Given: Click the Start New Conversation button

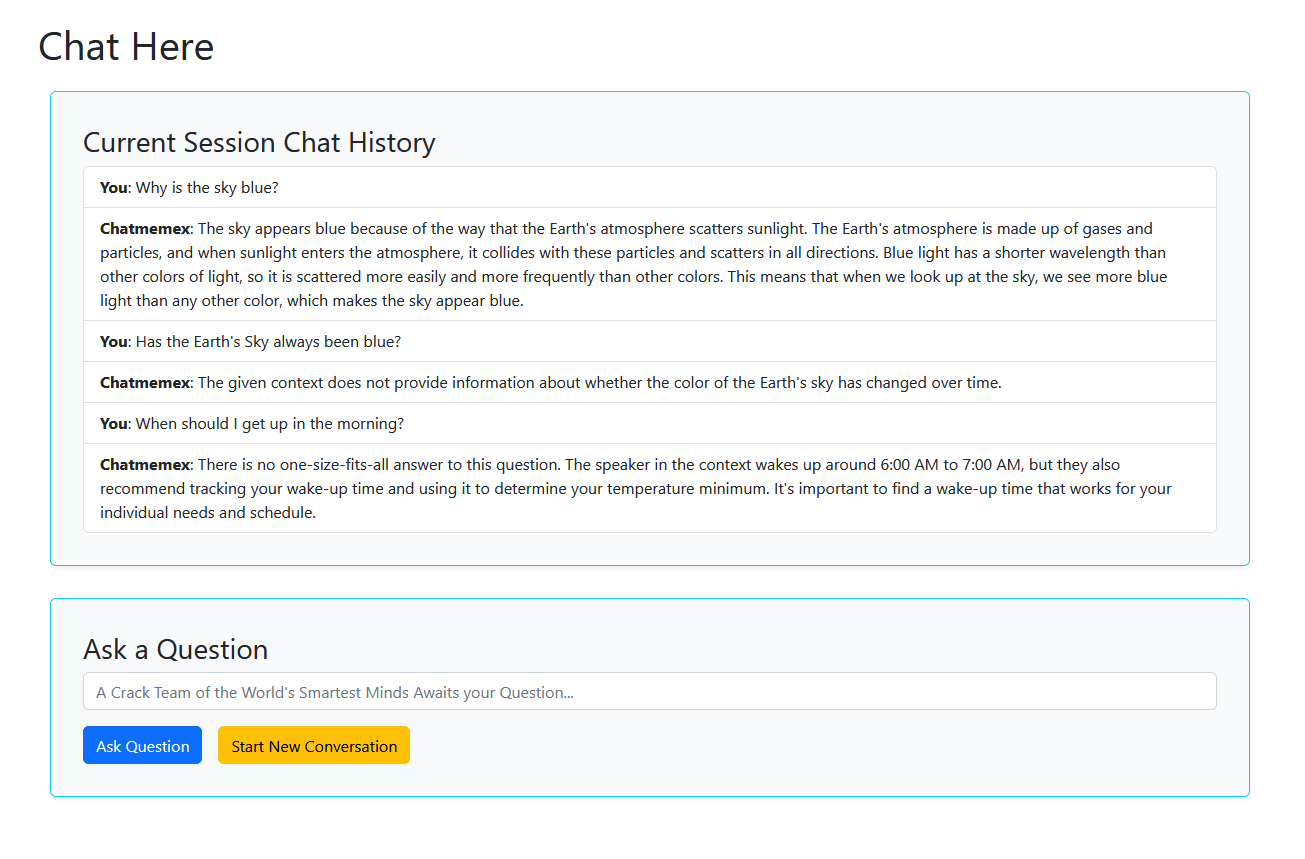Looking at the screenshot, I should click(313, 744).
